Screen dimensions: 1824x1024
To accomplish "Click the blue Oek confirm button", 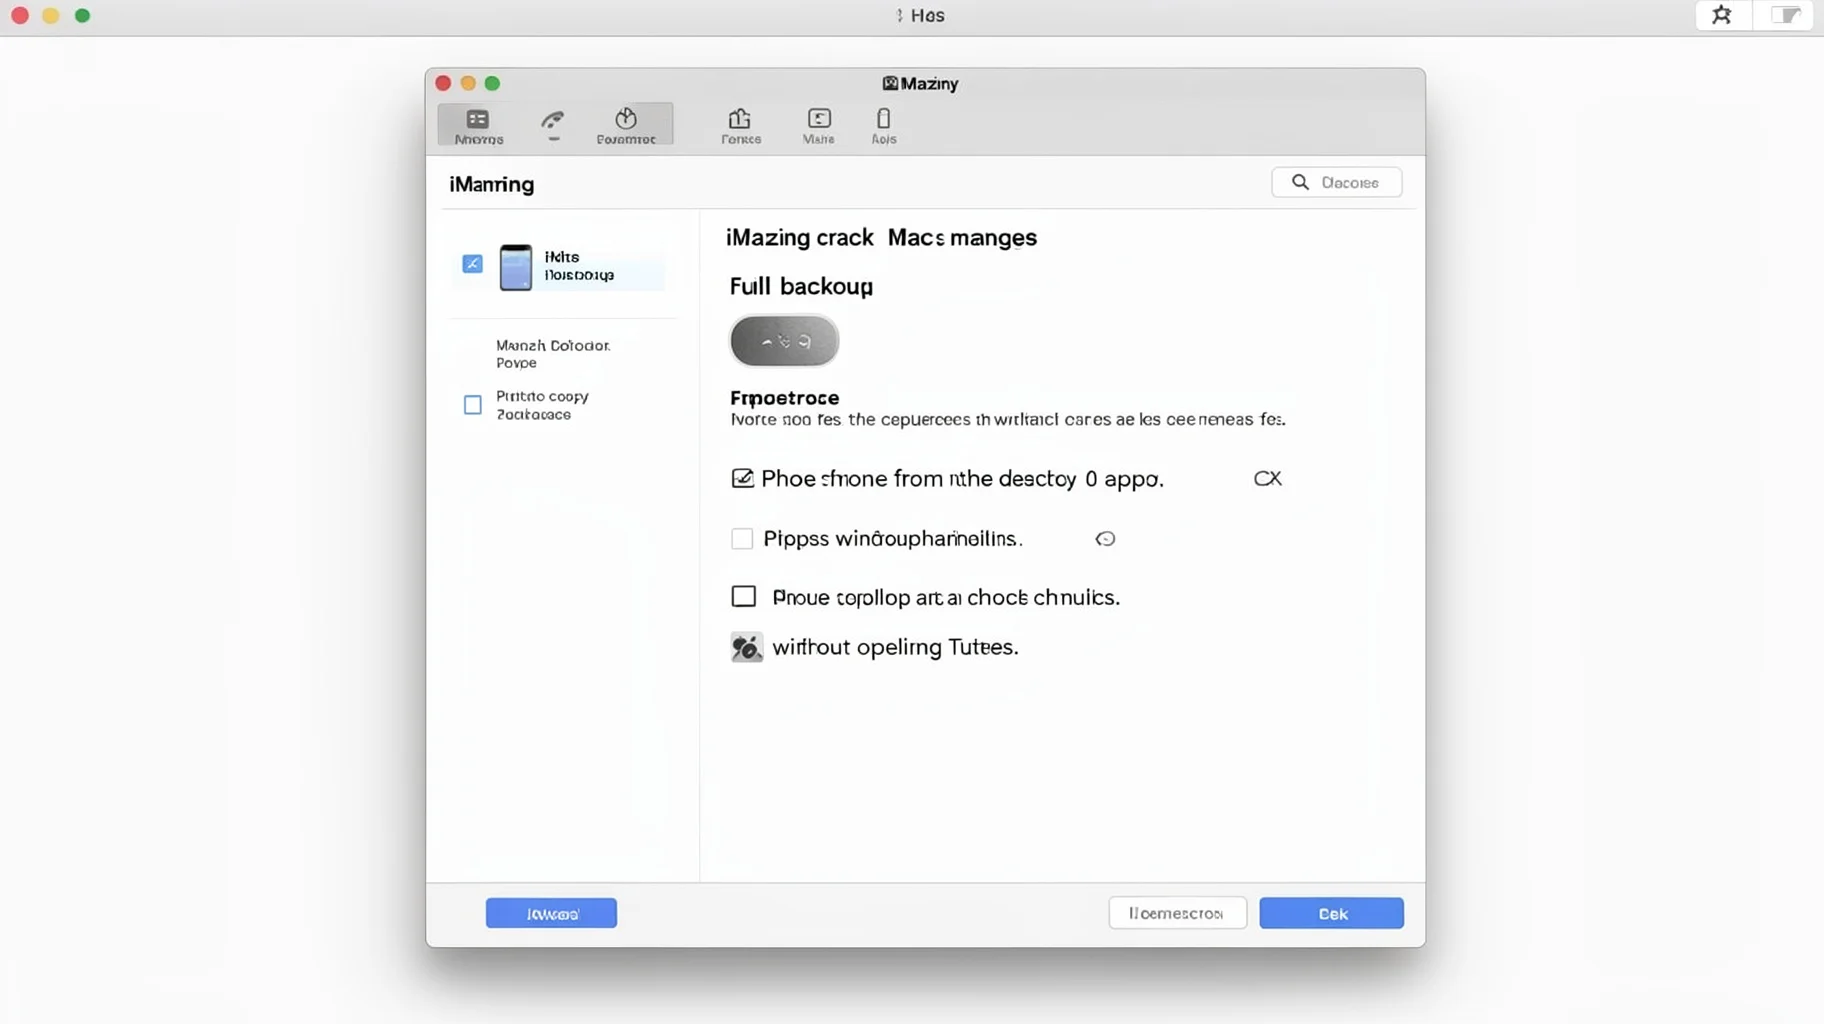I will [1331, 913].
